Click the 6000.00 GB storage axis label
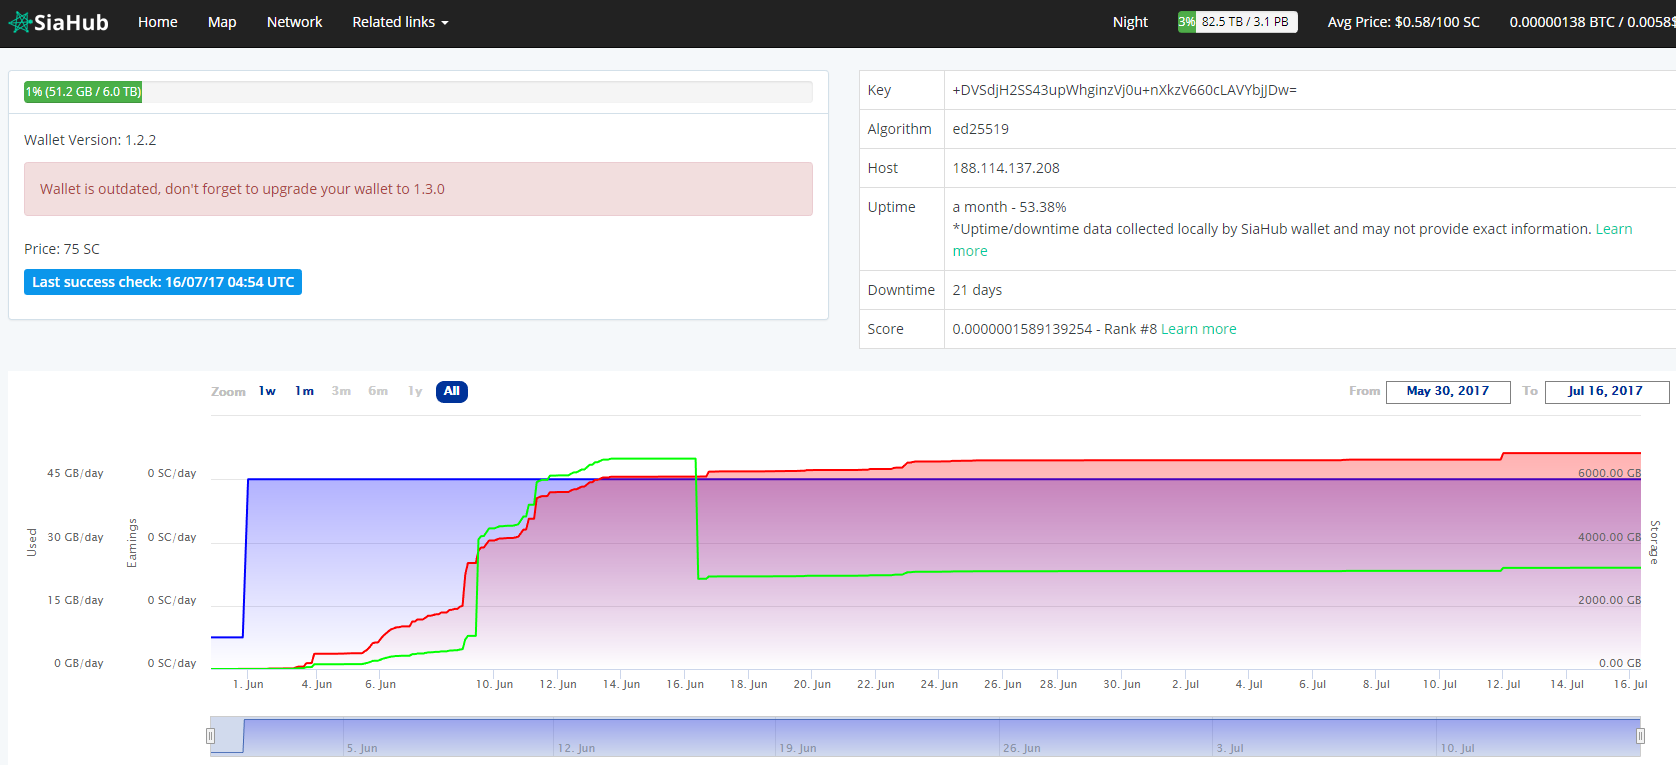Viewport: 1676px width, 765px height. click(1609, 473)
